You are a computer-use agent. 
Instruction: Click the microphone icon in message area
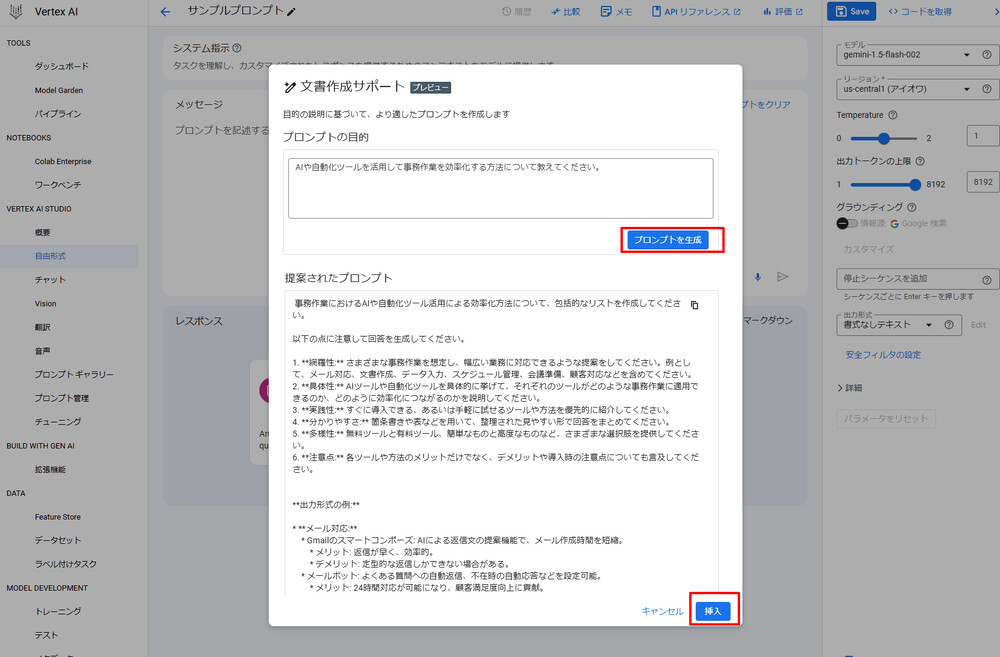pyautogui.click(x=758, y=277)
